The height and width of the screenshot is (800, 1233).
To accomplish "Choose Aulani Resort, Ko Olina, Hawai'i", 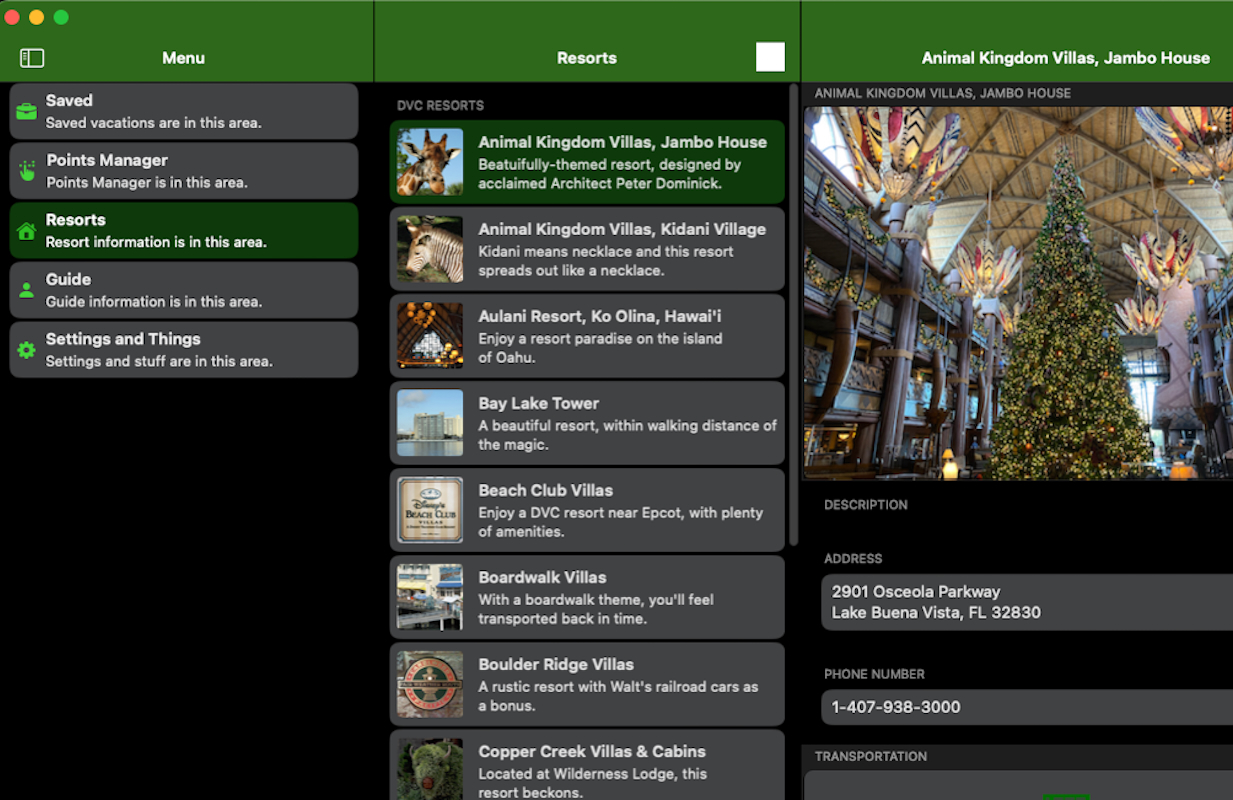I will (x=587, y=336).
